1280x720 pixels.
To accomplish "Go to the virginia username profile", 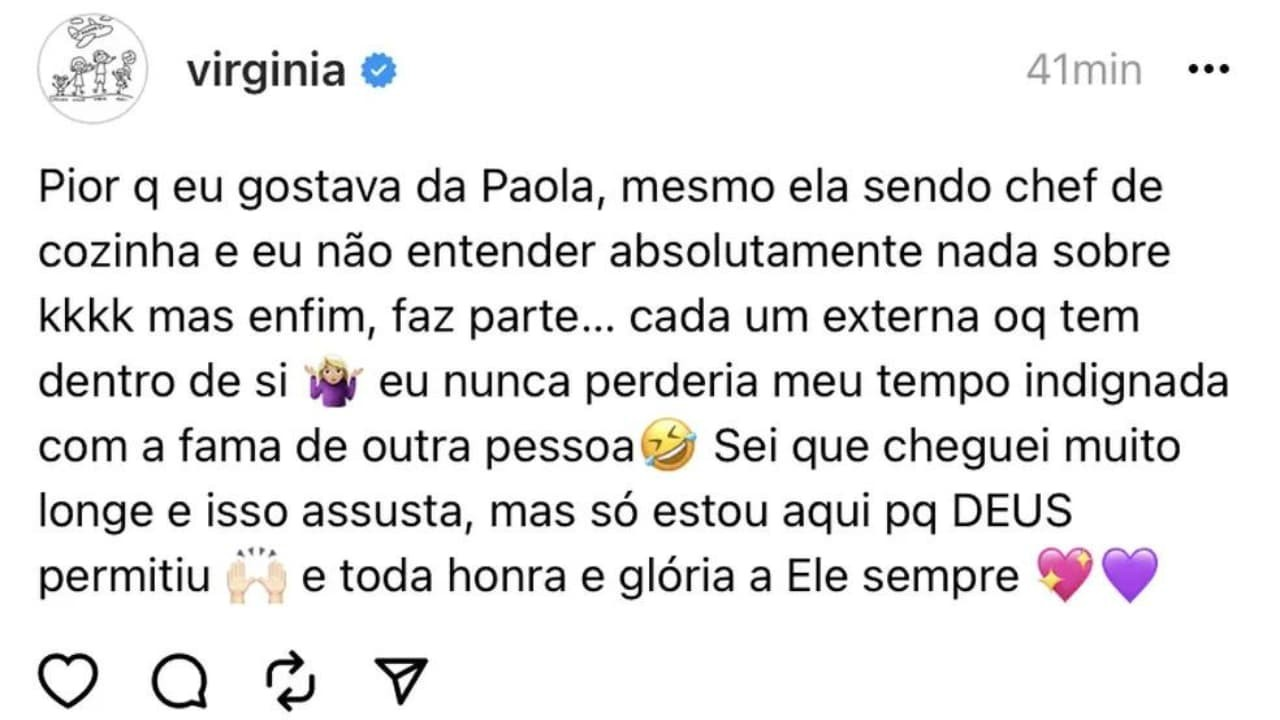I will (x=266, y=72).
